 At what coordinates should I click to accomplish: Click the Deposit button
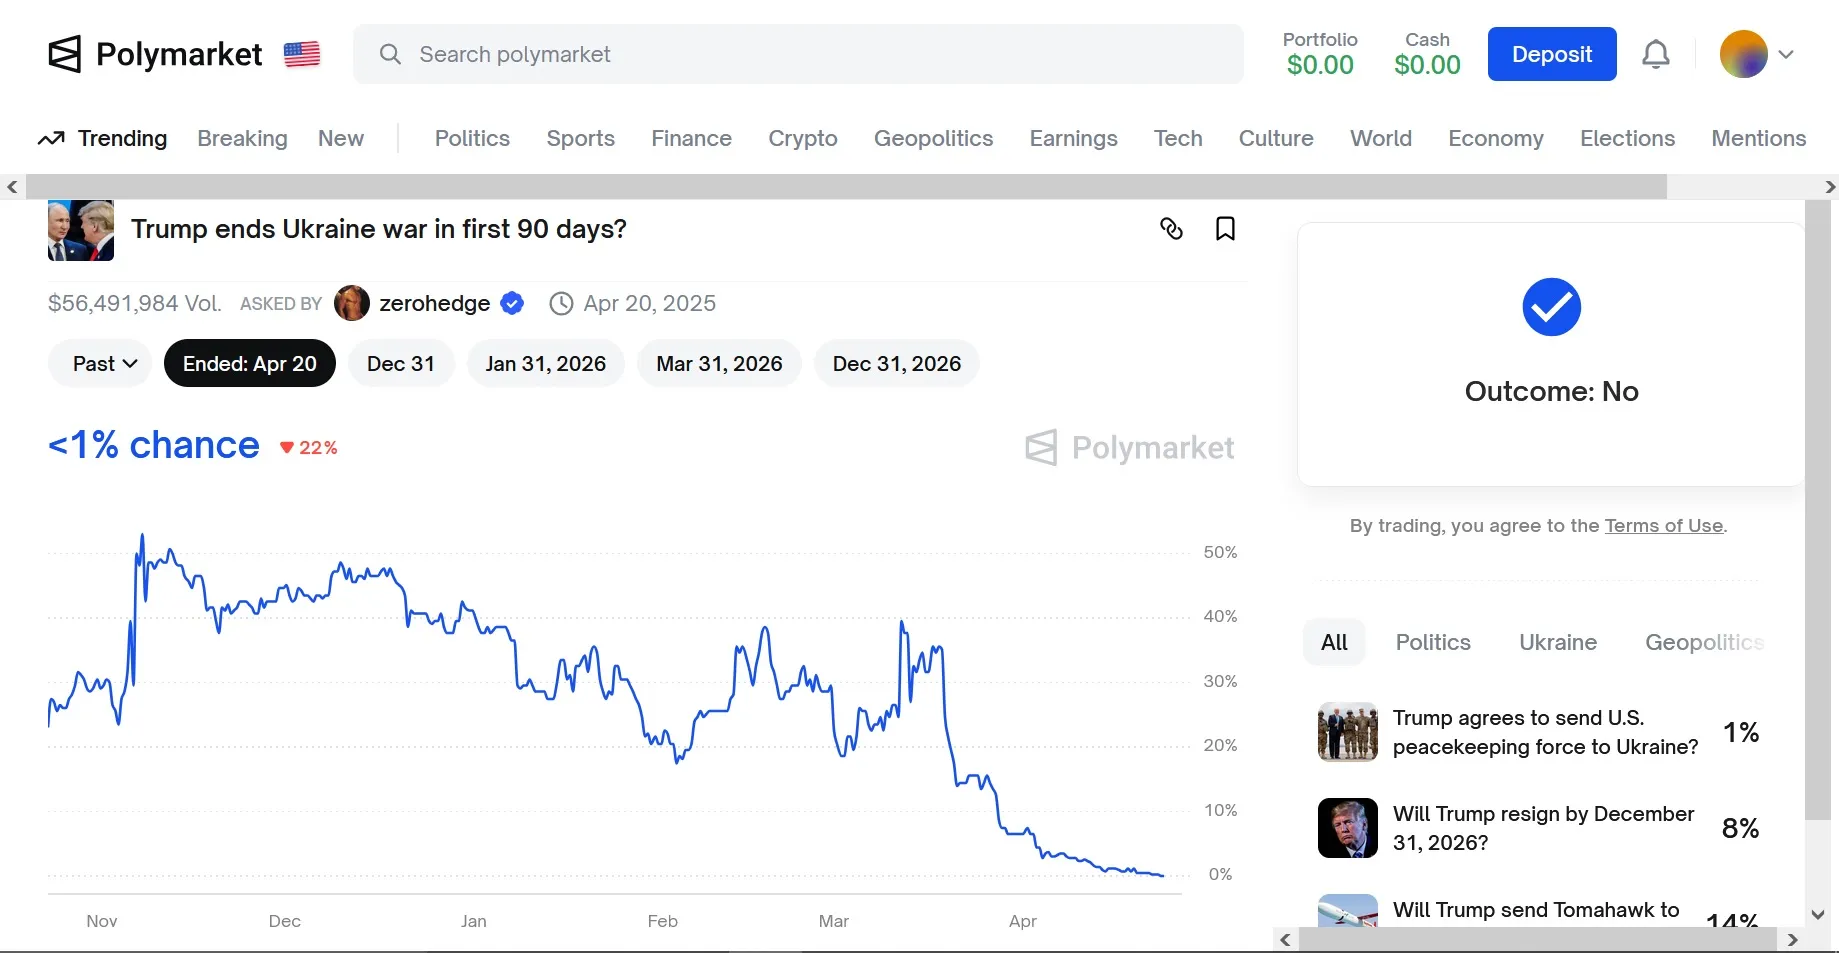click(1551, 54)
